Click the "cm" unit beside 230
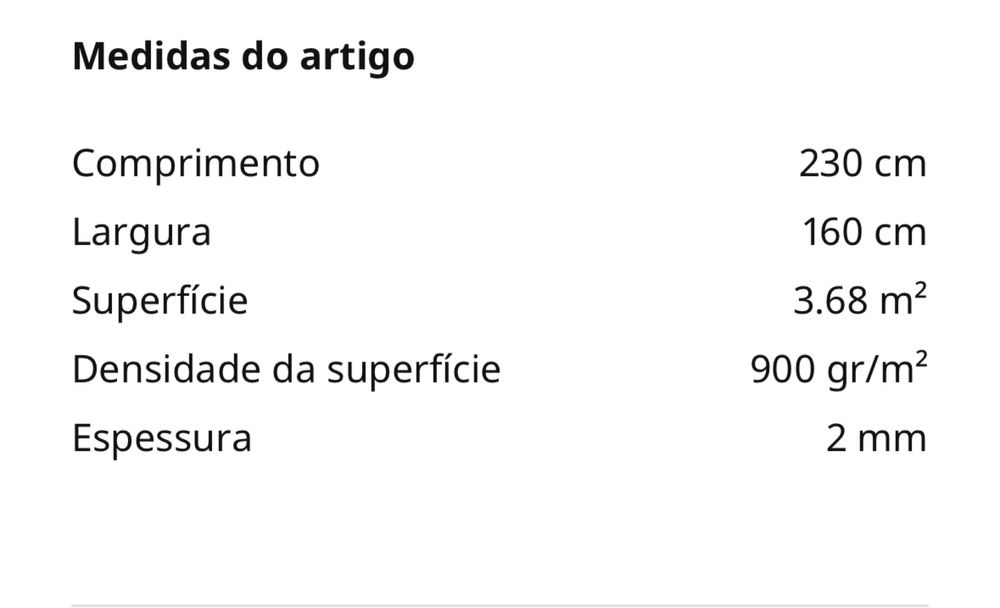Viewport: 1000px width, 608px height. (x=901, y=163)
